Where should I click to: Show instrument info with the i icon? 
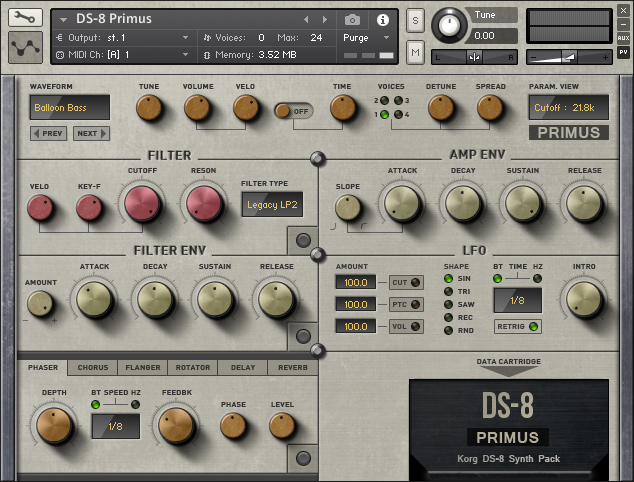pos(383,20)
